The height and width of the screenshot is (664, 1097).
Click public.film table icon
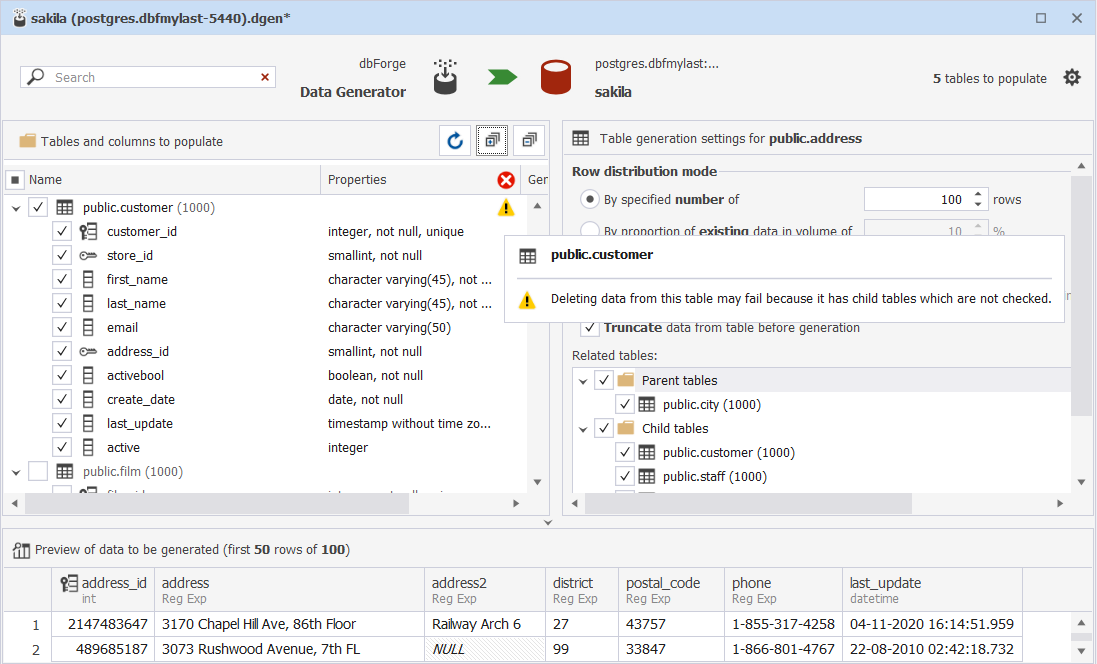click(65, 472)
